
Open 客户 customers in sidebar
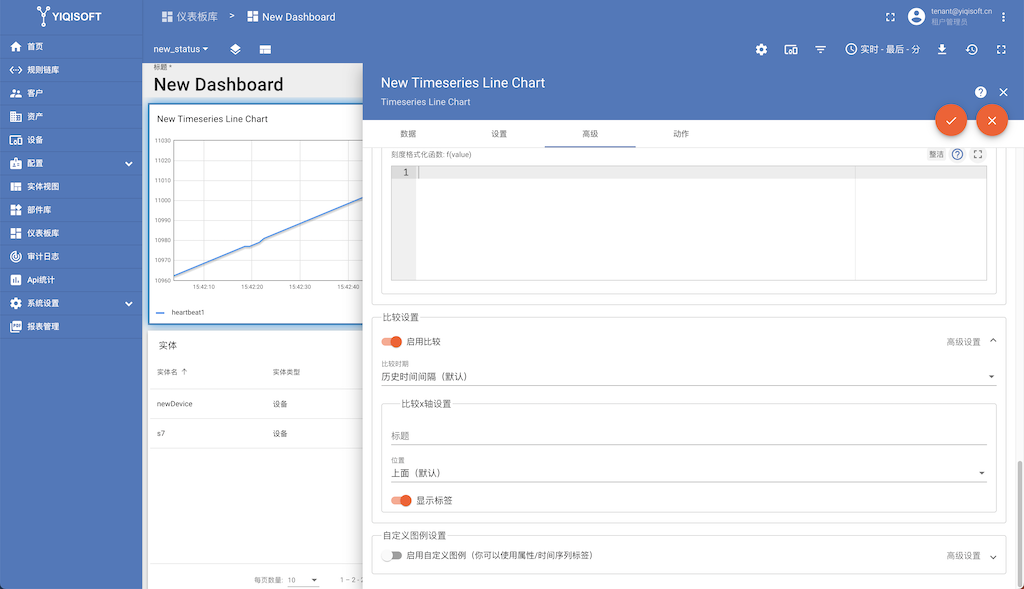pyautogui.click(x=71, y=93)
